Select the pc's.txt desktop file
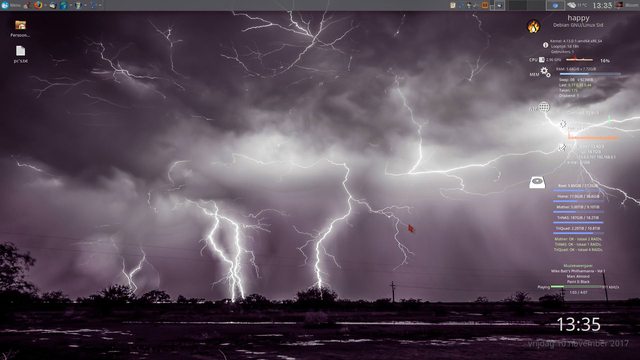This screenshot has width=640, height=360. coord(20,54)
